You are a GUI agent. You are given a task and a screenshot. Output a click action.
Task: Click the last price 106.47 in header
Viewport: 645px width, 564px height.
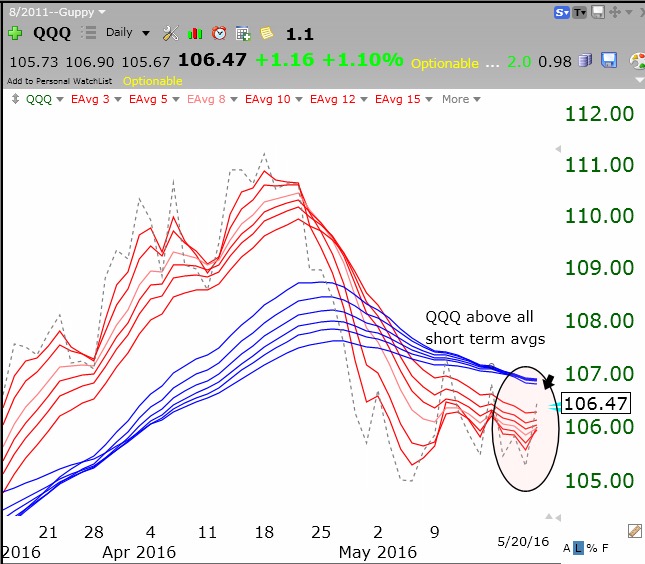coord(212,60)
